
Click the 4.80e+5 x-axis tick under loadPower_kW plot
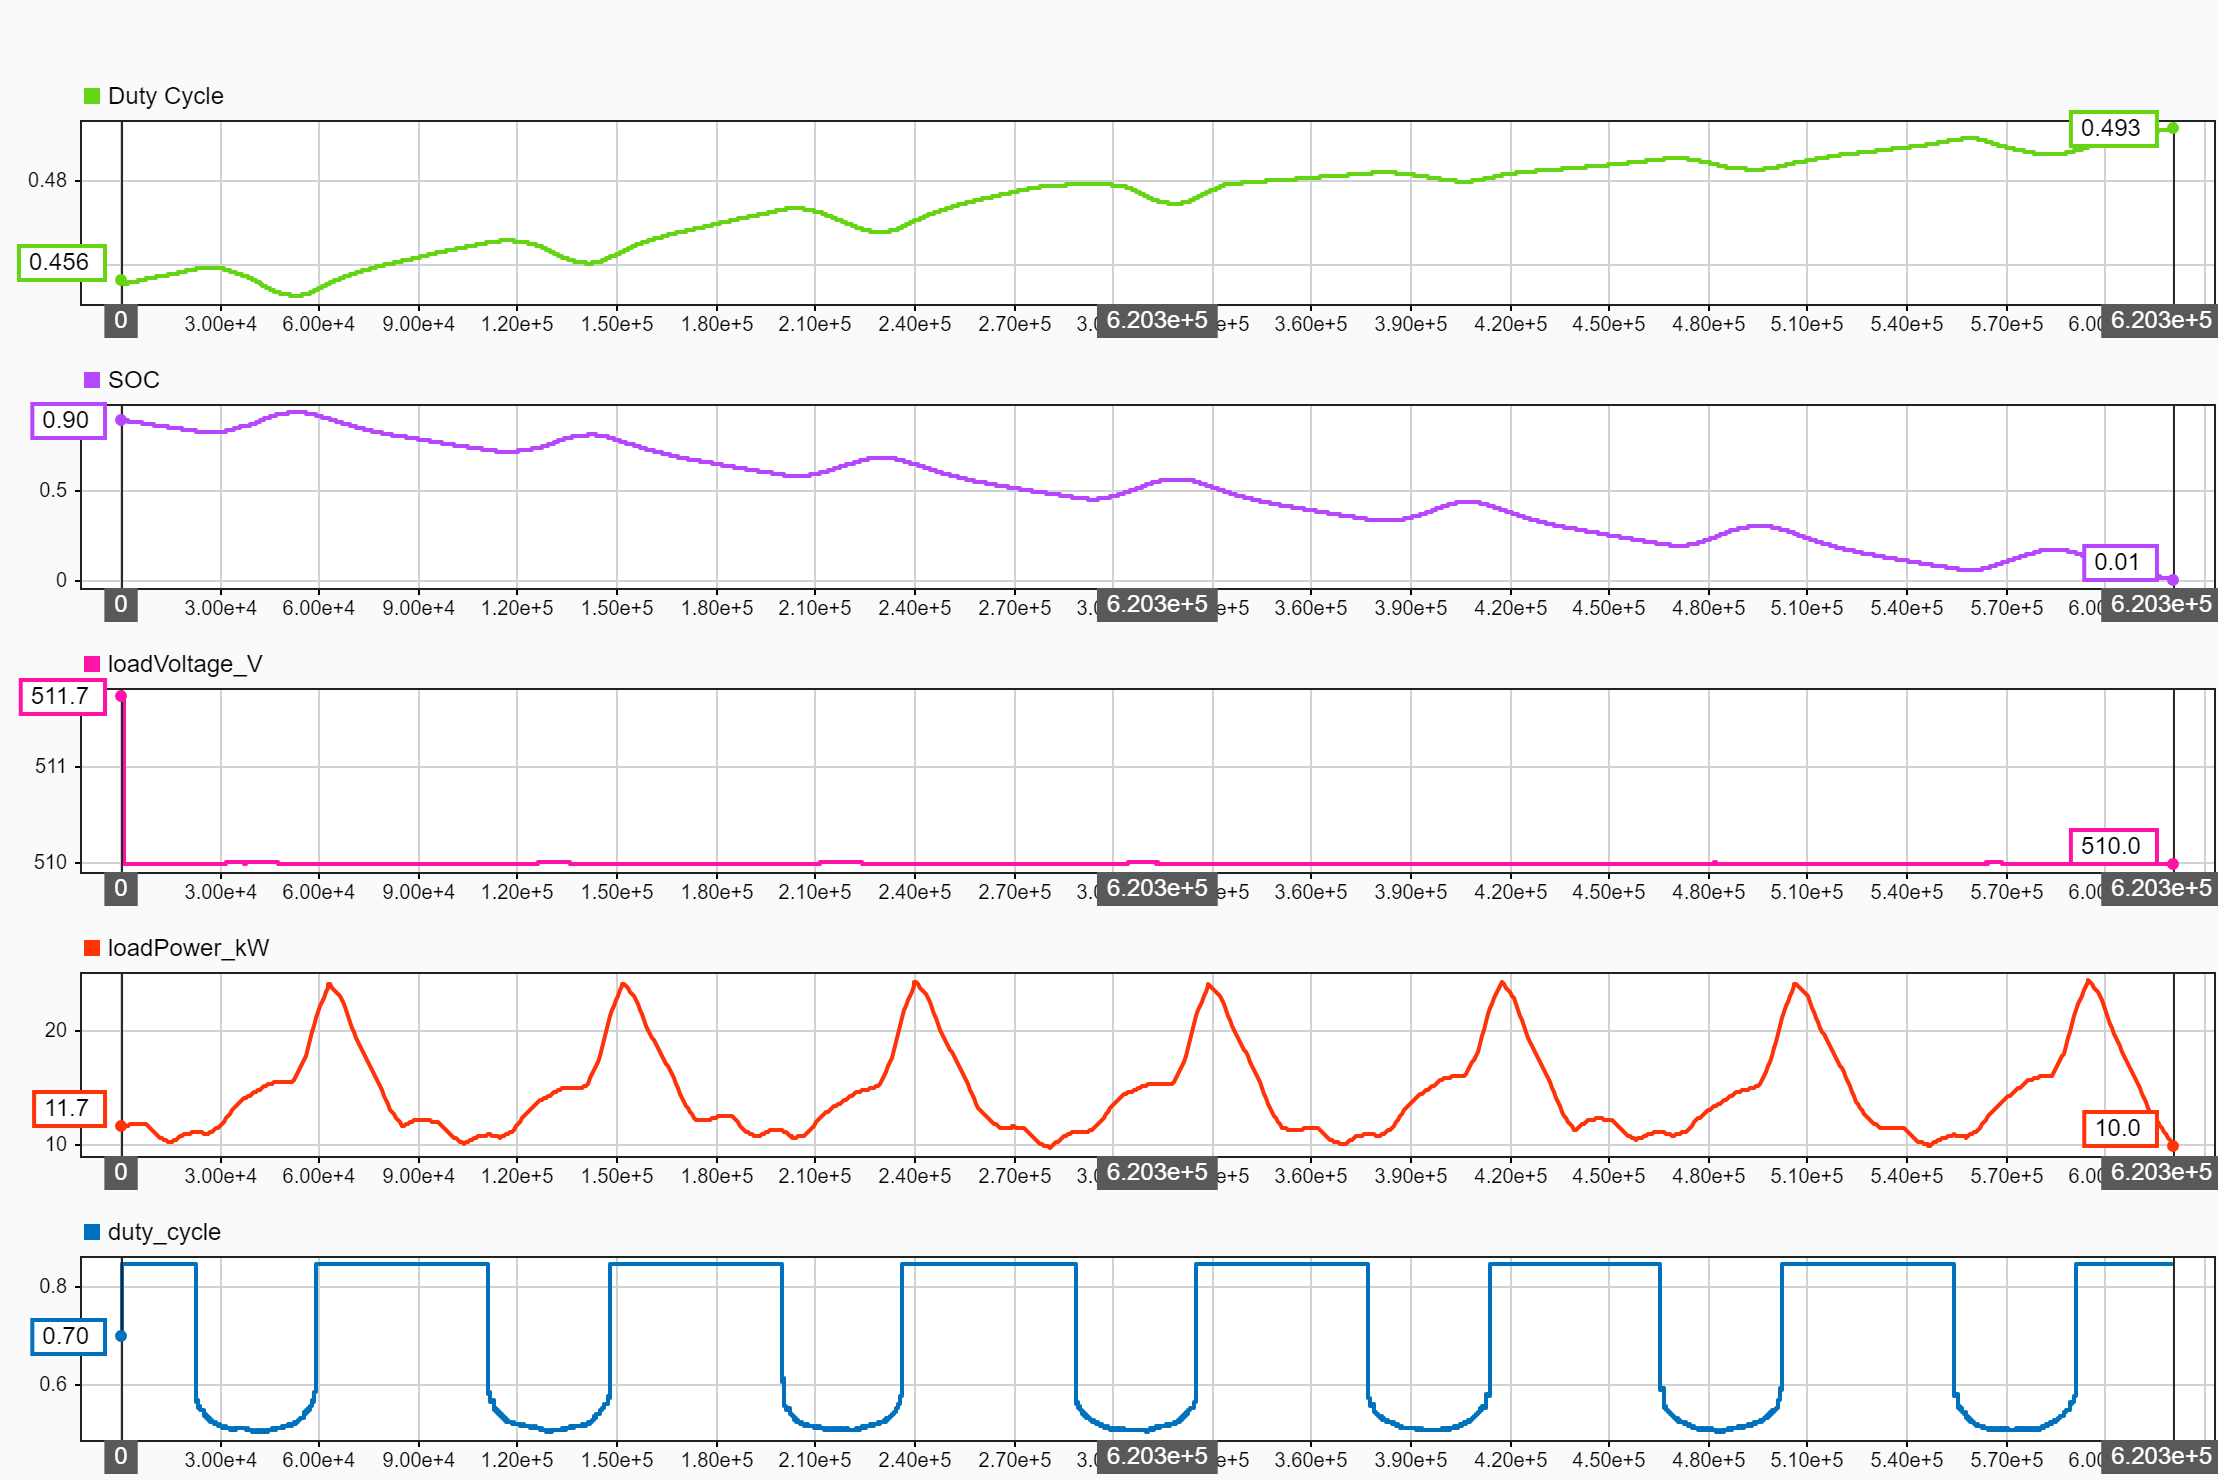[1709, 1176]
